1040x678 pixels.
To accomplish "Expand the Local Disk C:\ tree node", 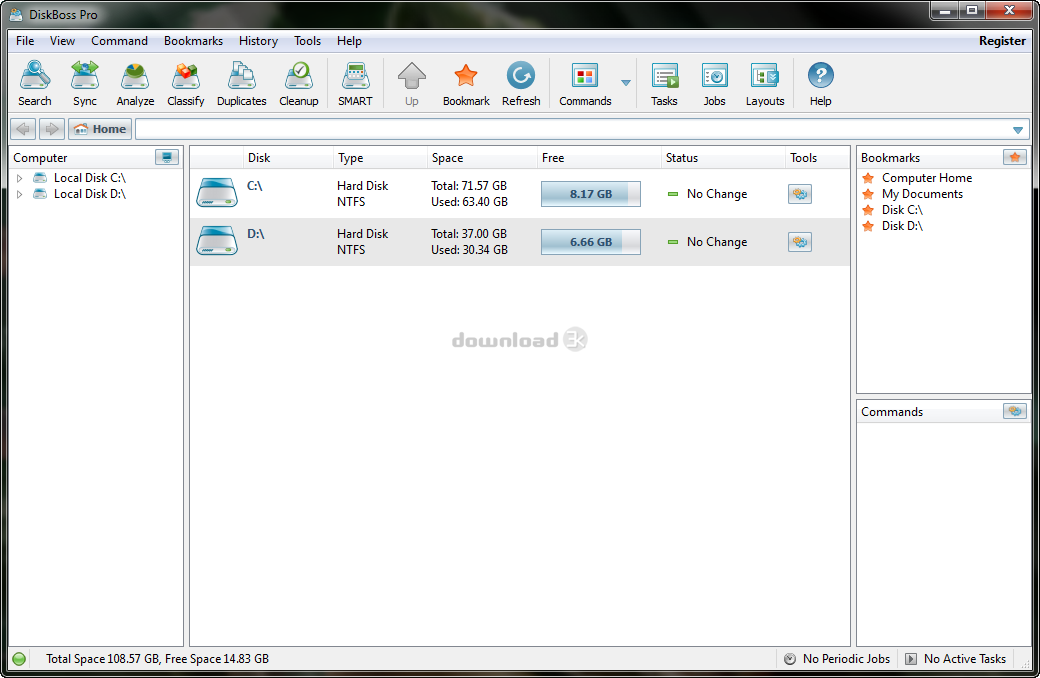I will pyautogui.click(x=19, y=178).
